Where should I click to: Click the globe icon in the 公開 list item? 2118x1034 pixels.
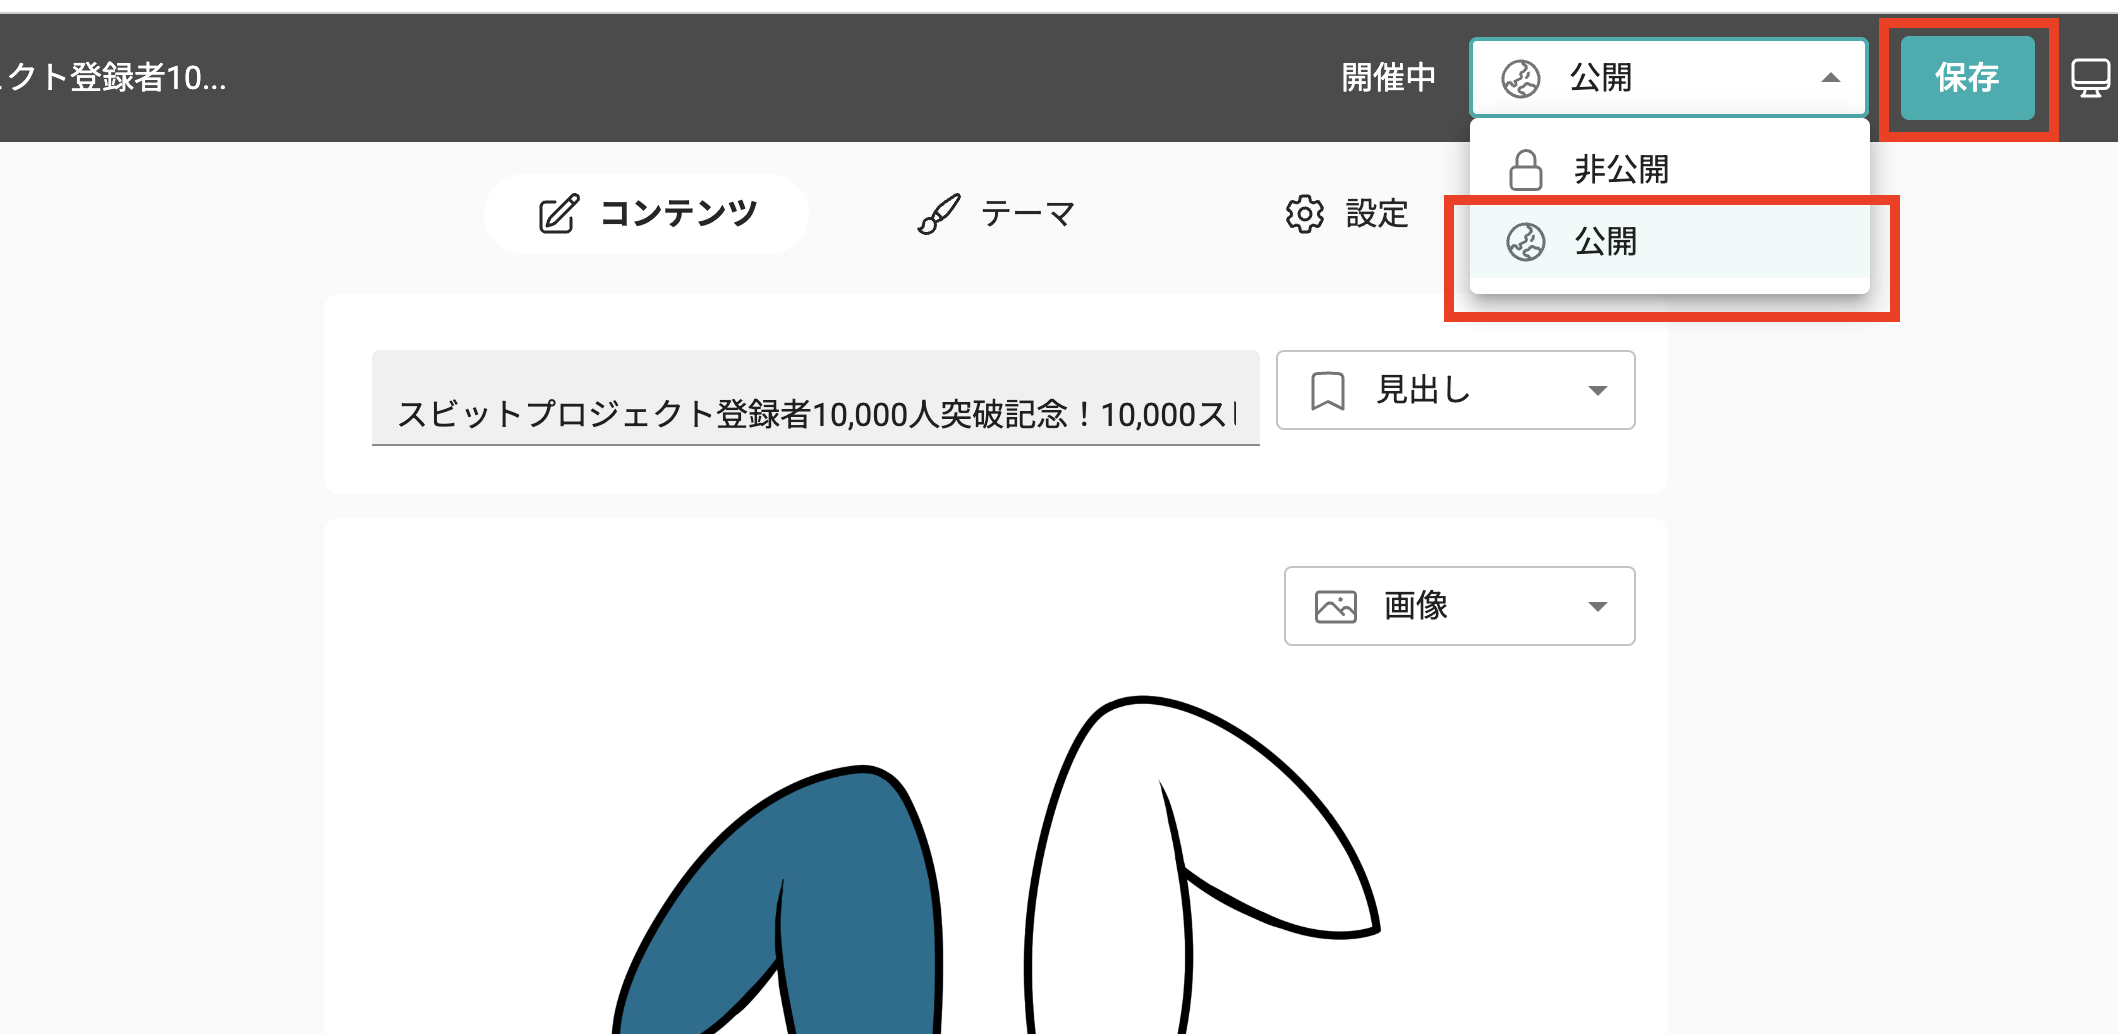click(1525, 242)
